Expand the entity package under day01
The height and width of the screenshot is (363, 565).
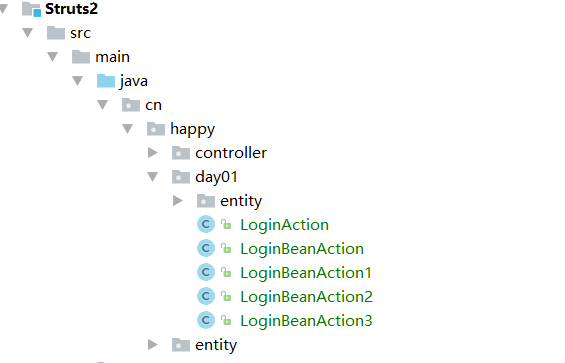click(178, 201)
